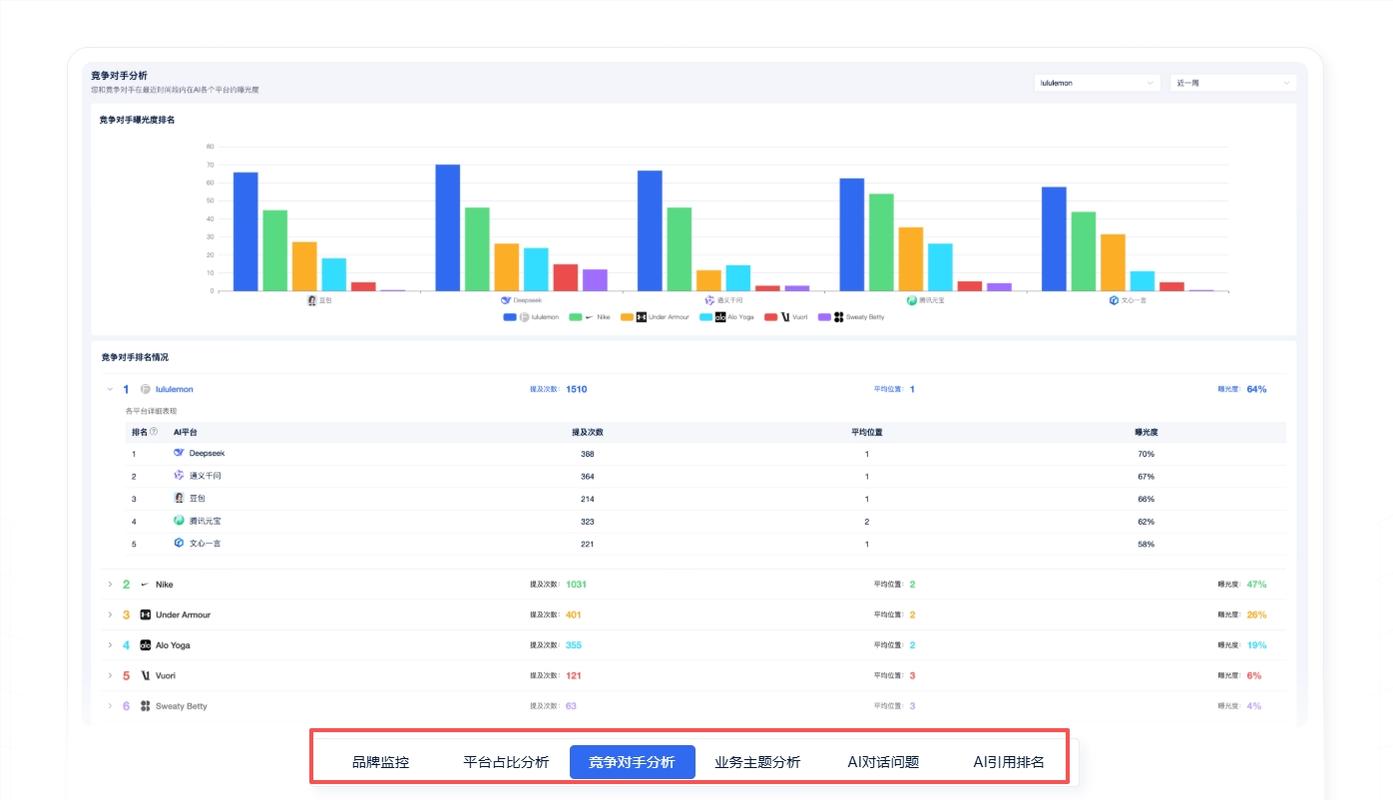
Task: Click the 323 mentions cell for 腾讯元宝
Action: pos(587,521)
